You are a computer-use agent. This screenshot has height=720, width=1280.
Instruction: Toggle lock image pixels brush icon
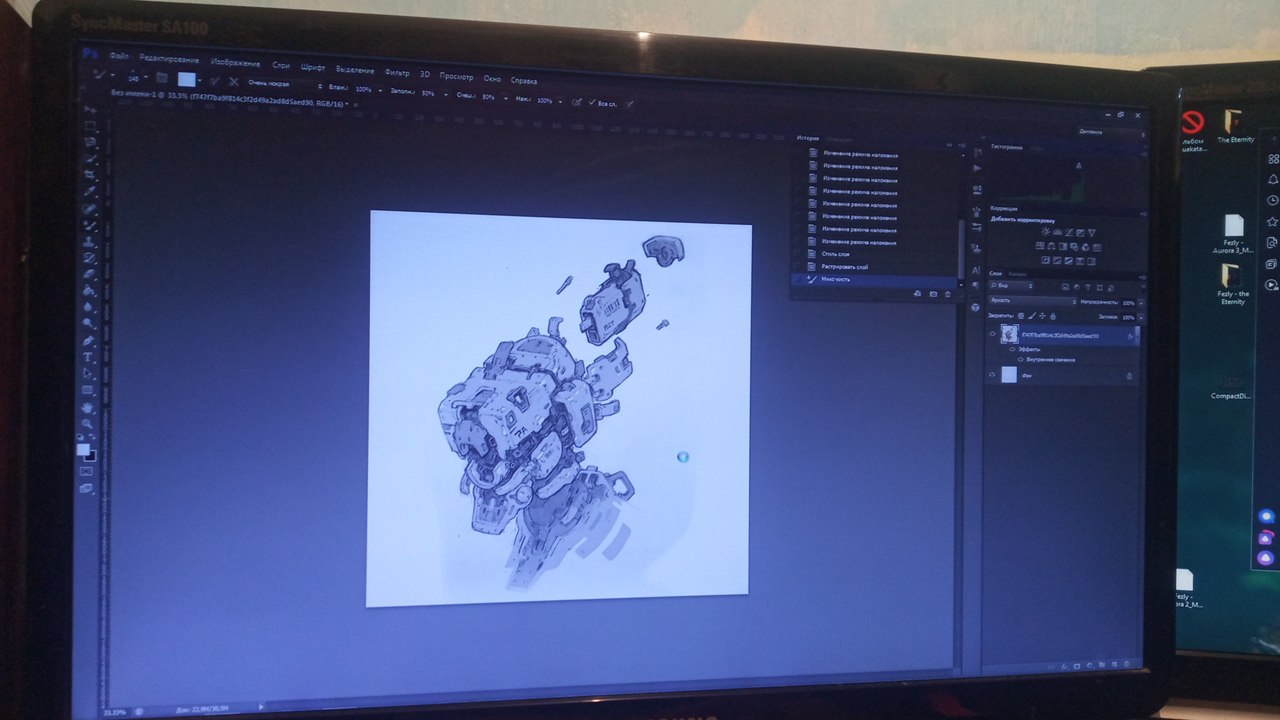tap(1032, 316)
